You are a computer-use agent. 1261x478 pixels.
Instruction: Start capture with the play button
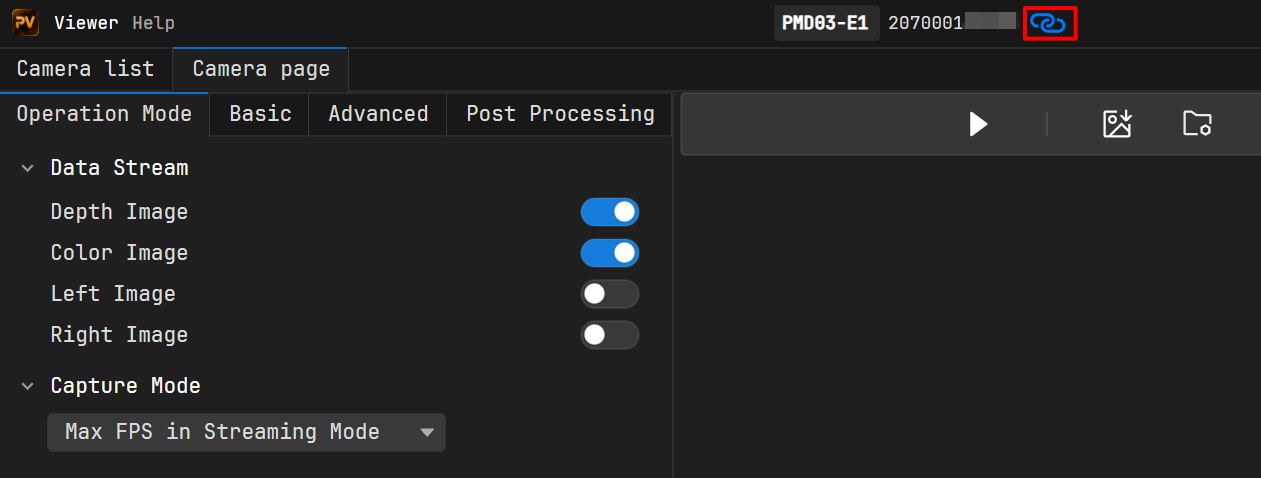[978, 124]
